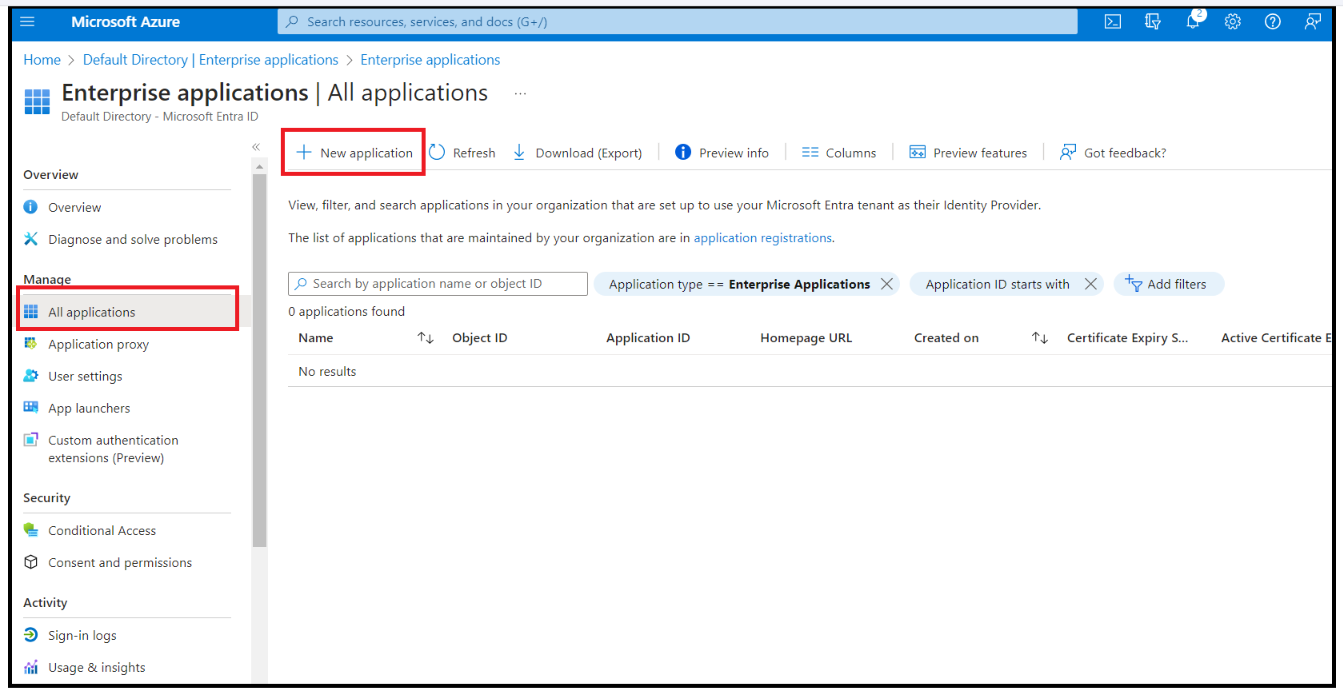Click the Object ID column header

point(480,338)
